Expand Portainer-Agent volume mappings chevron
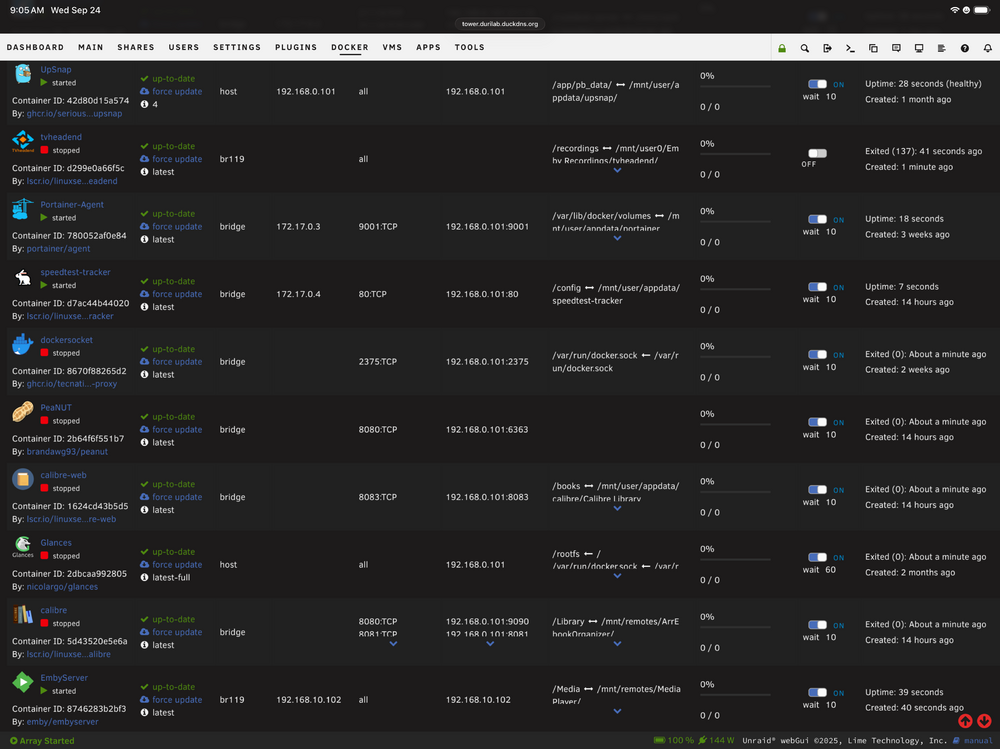Viewport: 1000px width, 749px height. (x=617, y=238)
